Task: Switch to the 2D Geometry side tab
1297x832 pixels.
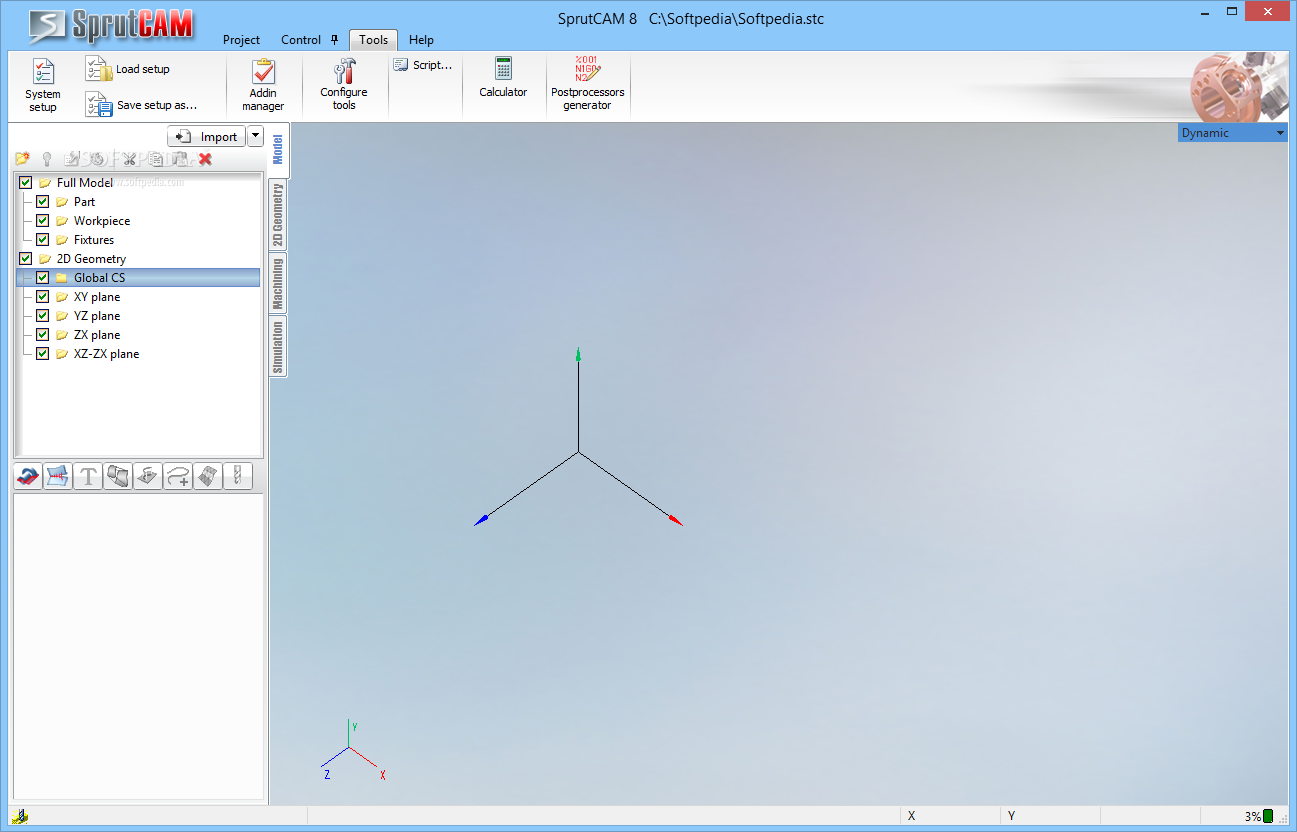Action: pos(278,215)
